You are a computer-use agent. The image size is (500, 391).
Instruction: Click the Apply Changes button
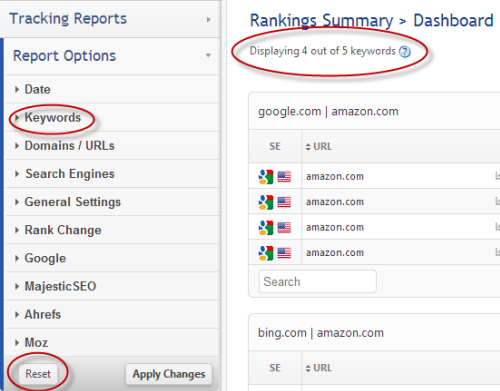169,374
